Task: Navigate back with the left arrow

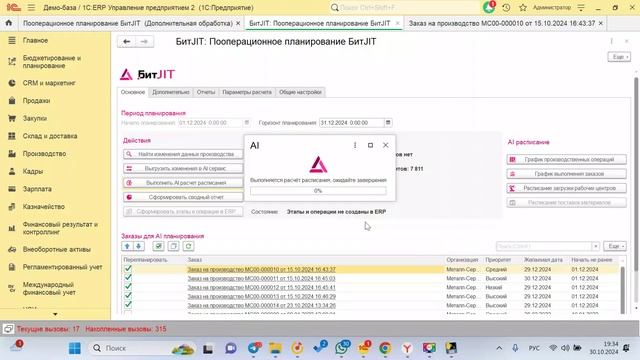Action: [x=127, y=41]
